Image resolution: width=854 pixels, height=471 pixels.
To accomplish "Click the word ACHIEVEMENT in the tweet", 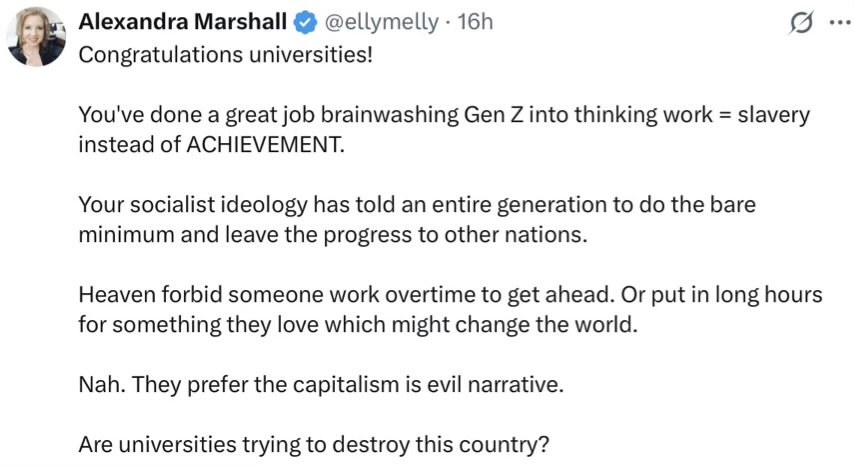I will (x=265, y=143).
